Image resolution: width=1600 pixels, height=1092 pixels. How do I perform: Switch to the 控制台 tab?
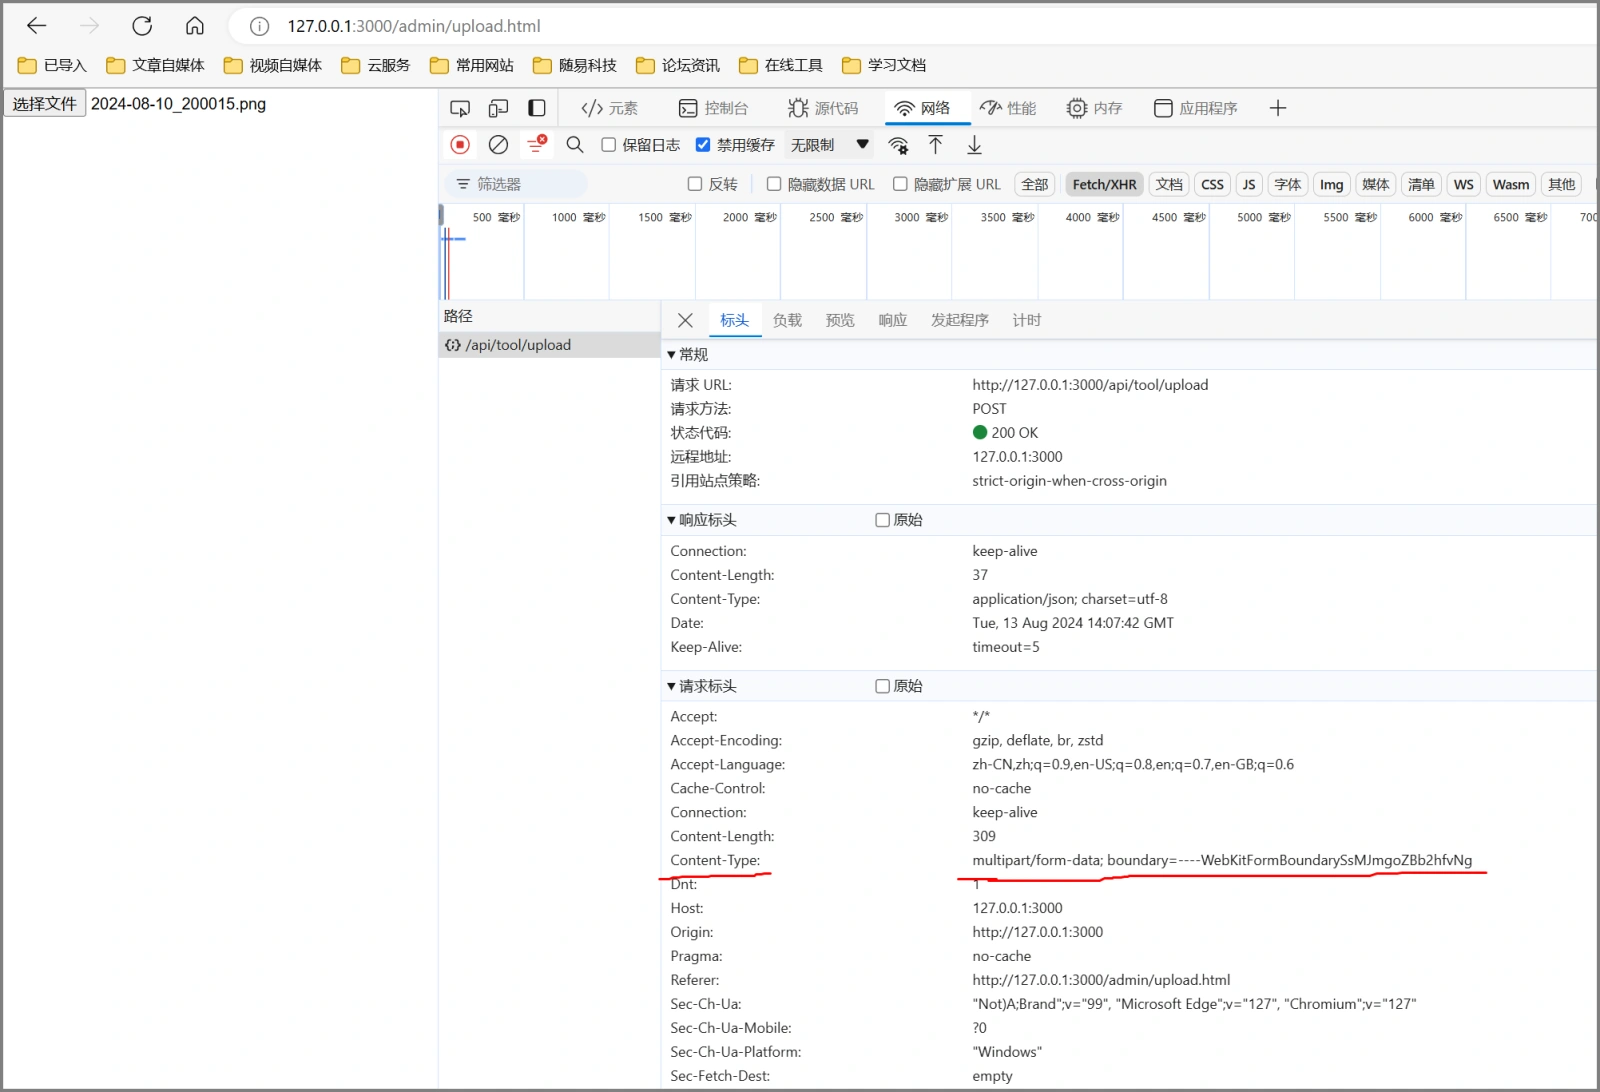[713, 108]
